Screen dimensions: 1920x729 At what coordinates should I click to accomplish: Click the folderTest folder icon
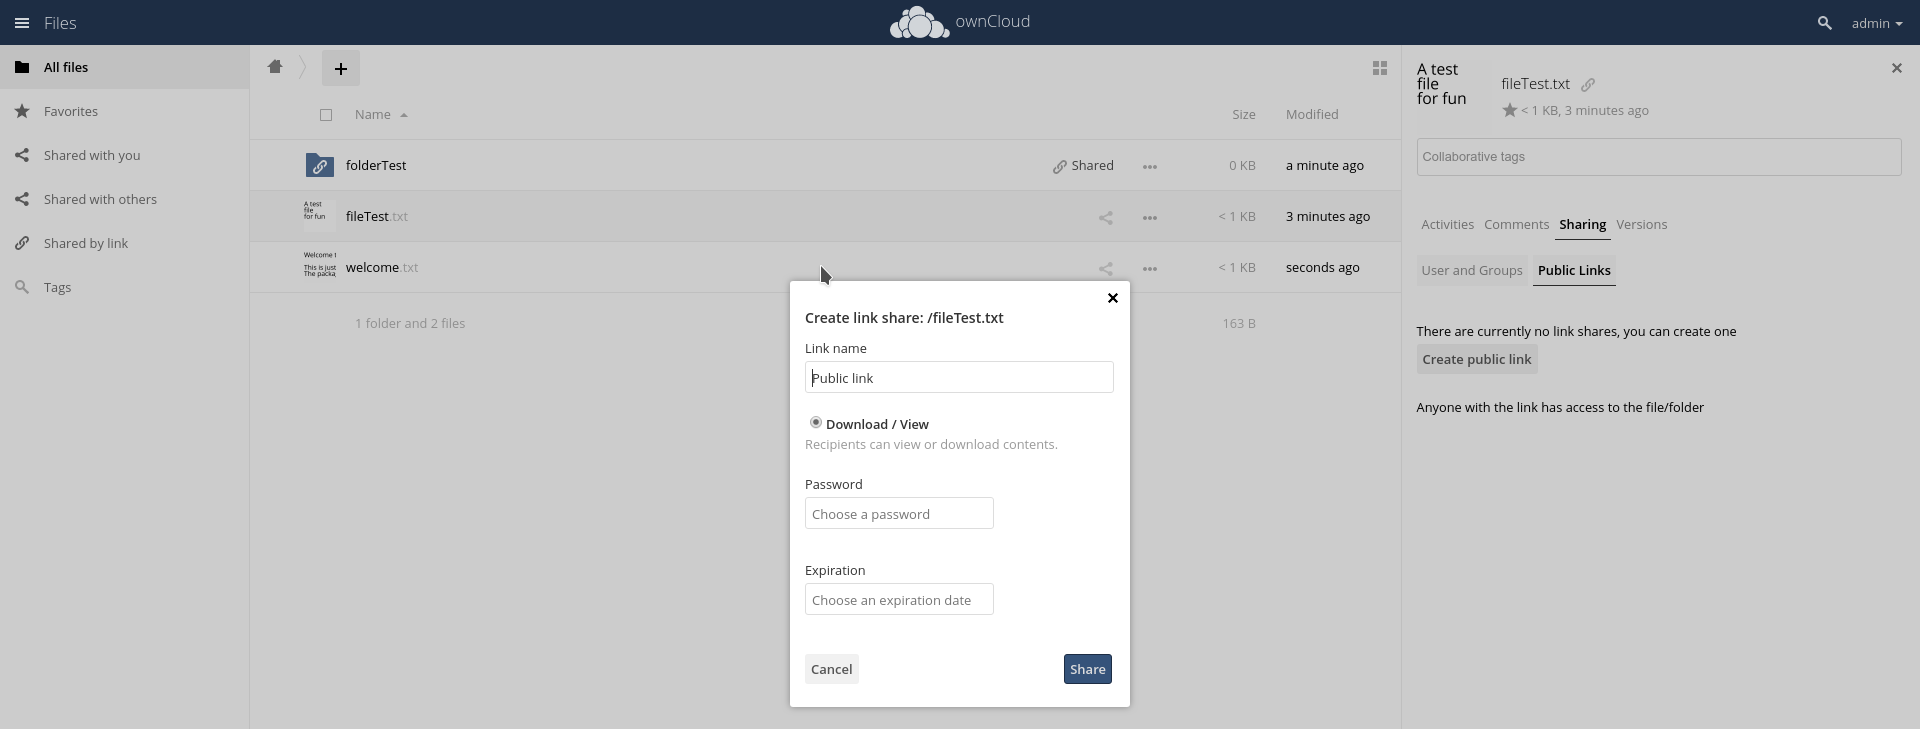[320, 165]
